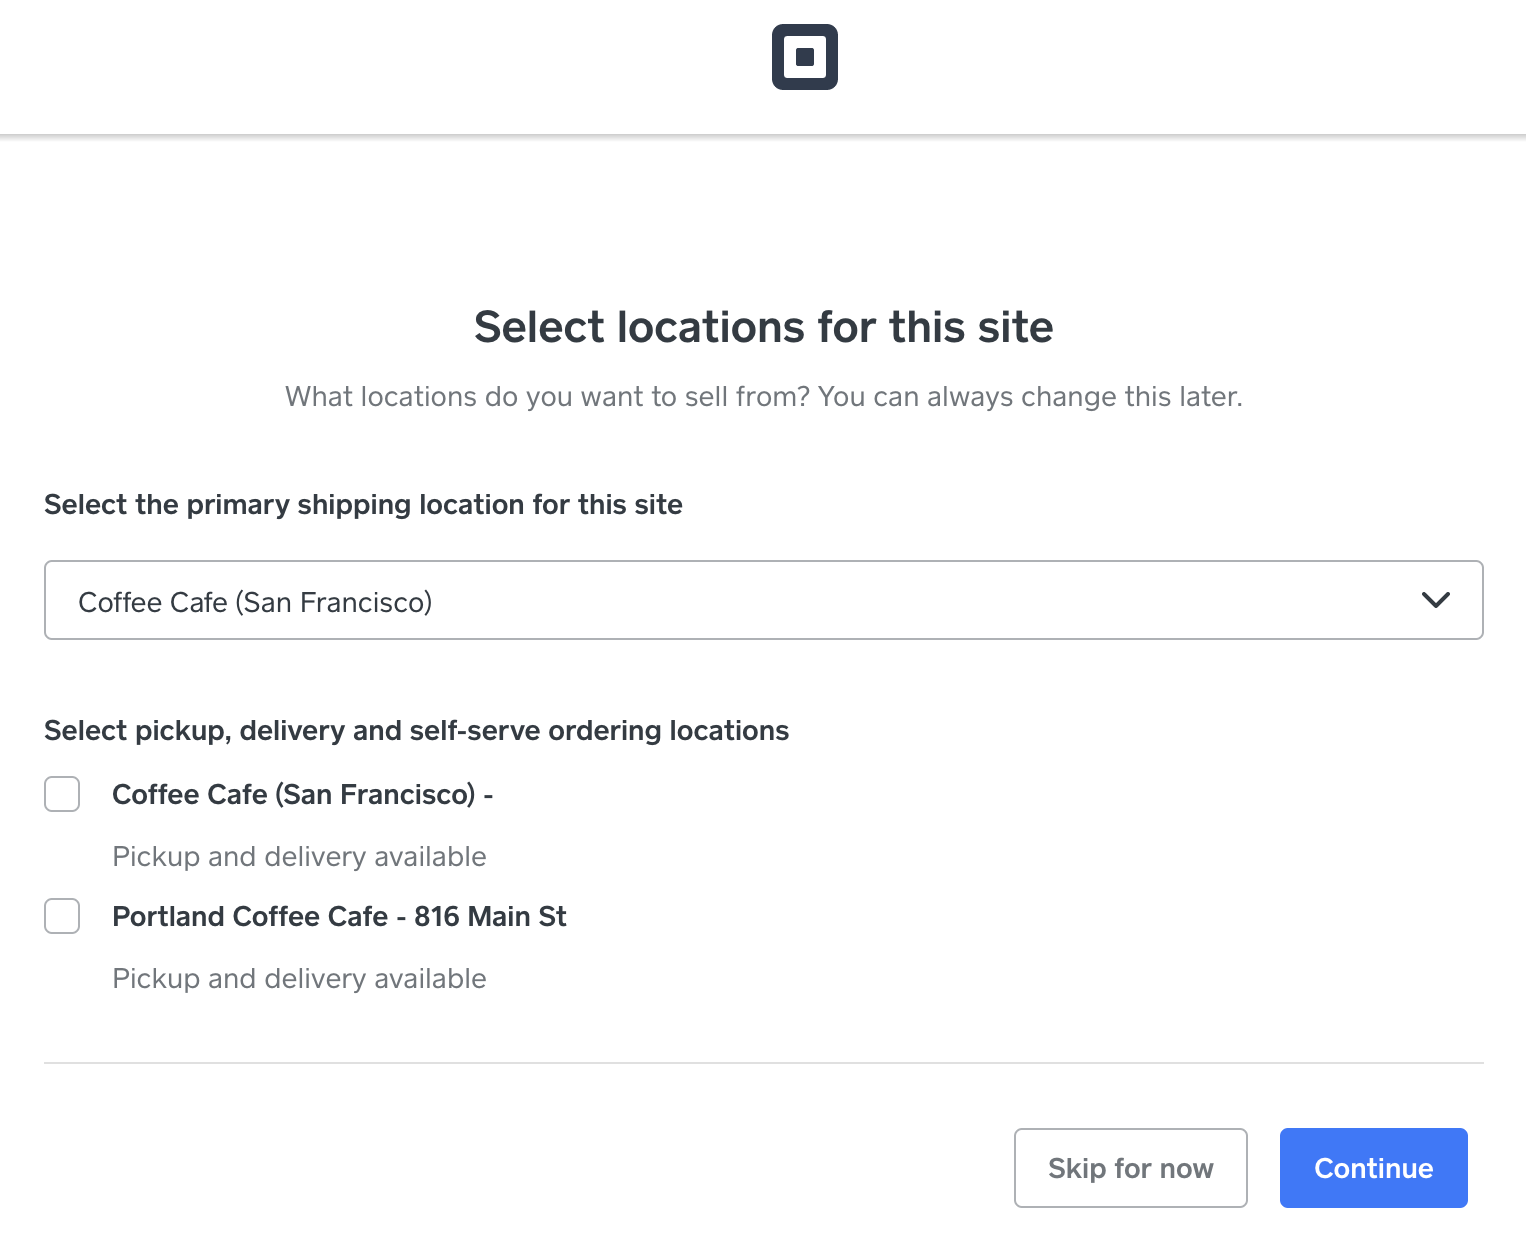Select the Portland Coffee Cafe - 816 Main St label

[x=339, y=916]
